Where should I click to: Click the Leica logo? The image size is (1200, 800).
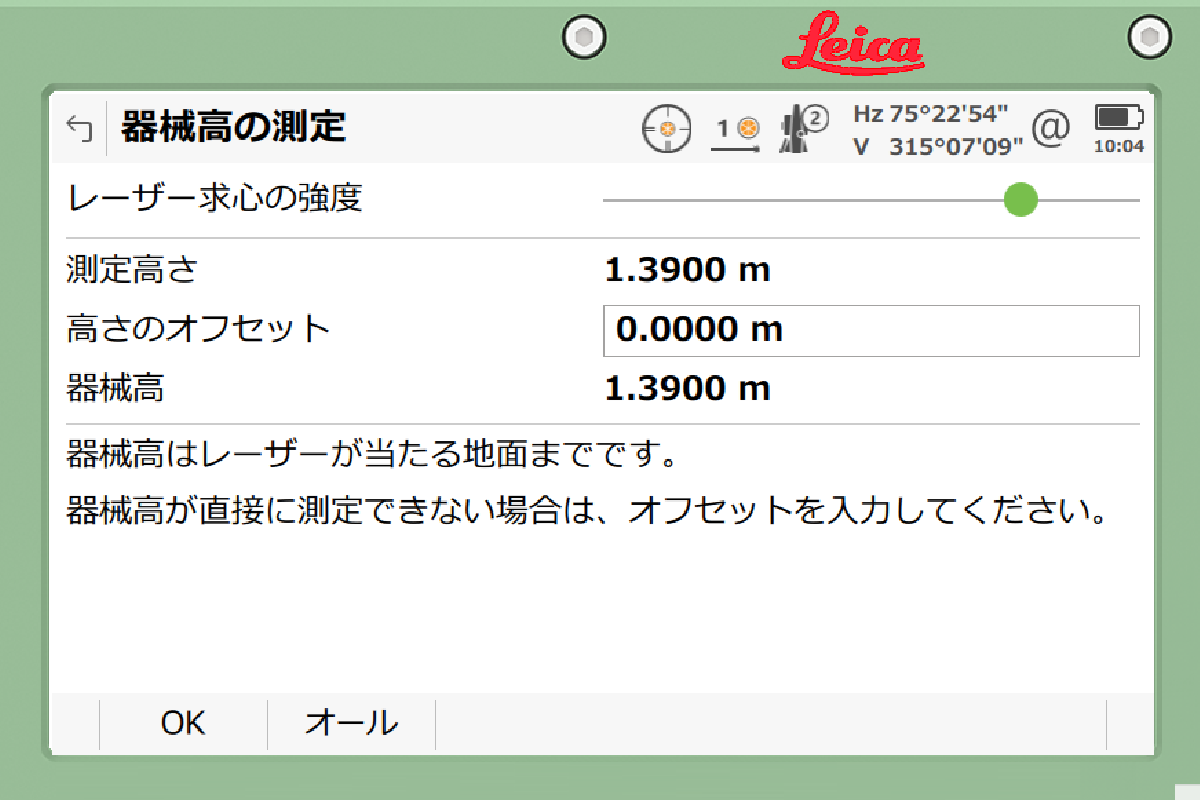tap(853, 43)
